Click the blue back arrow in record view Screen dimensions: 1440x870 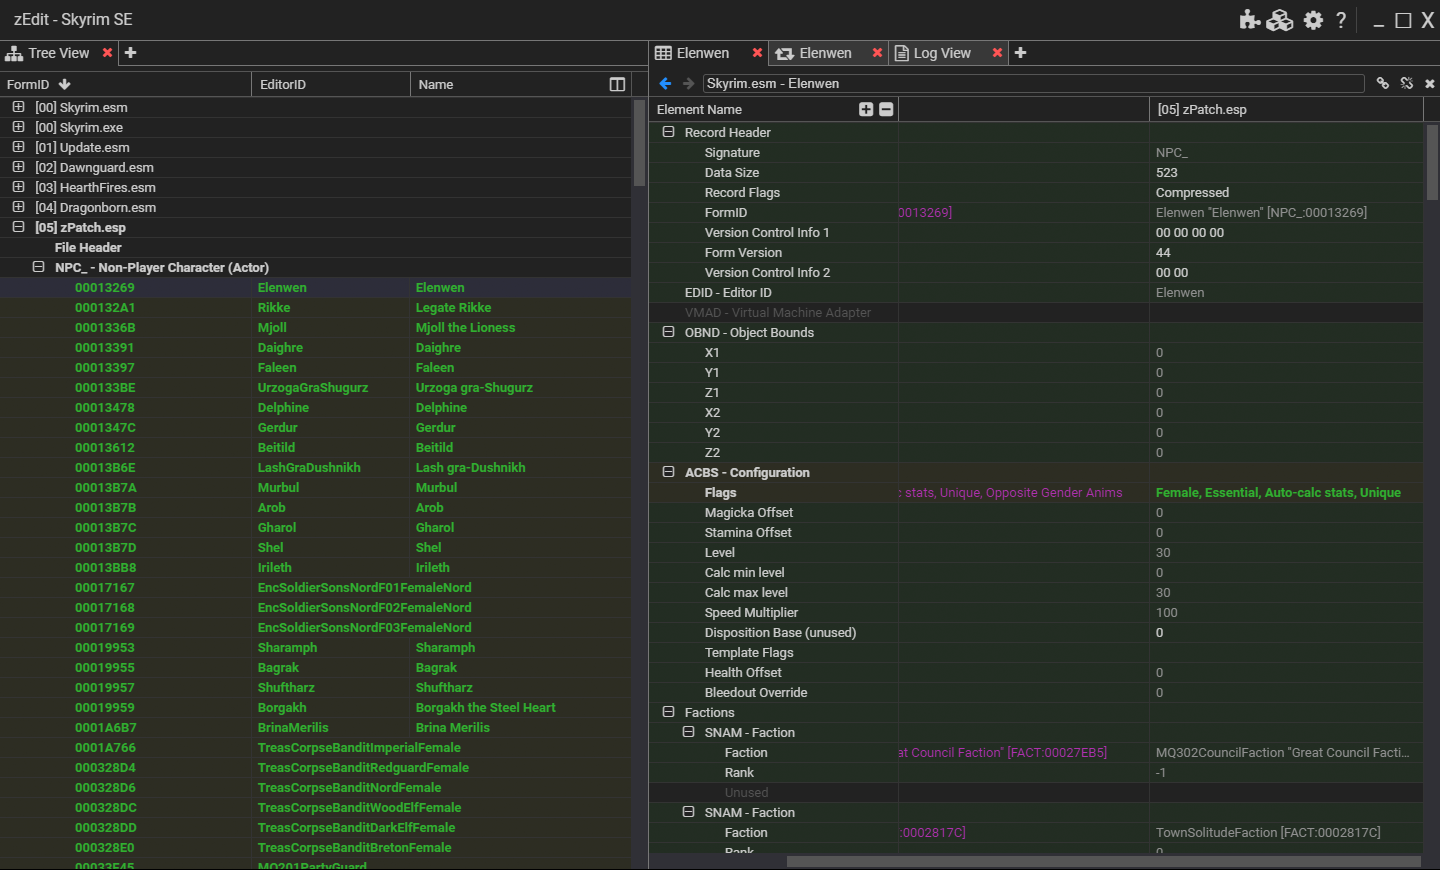tap(665, 84)
